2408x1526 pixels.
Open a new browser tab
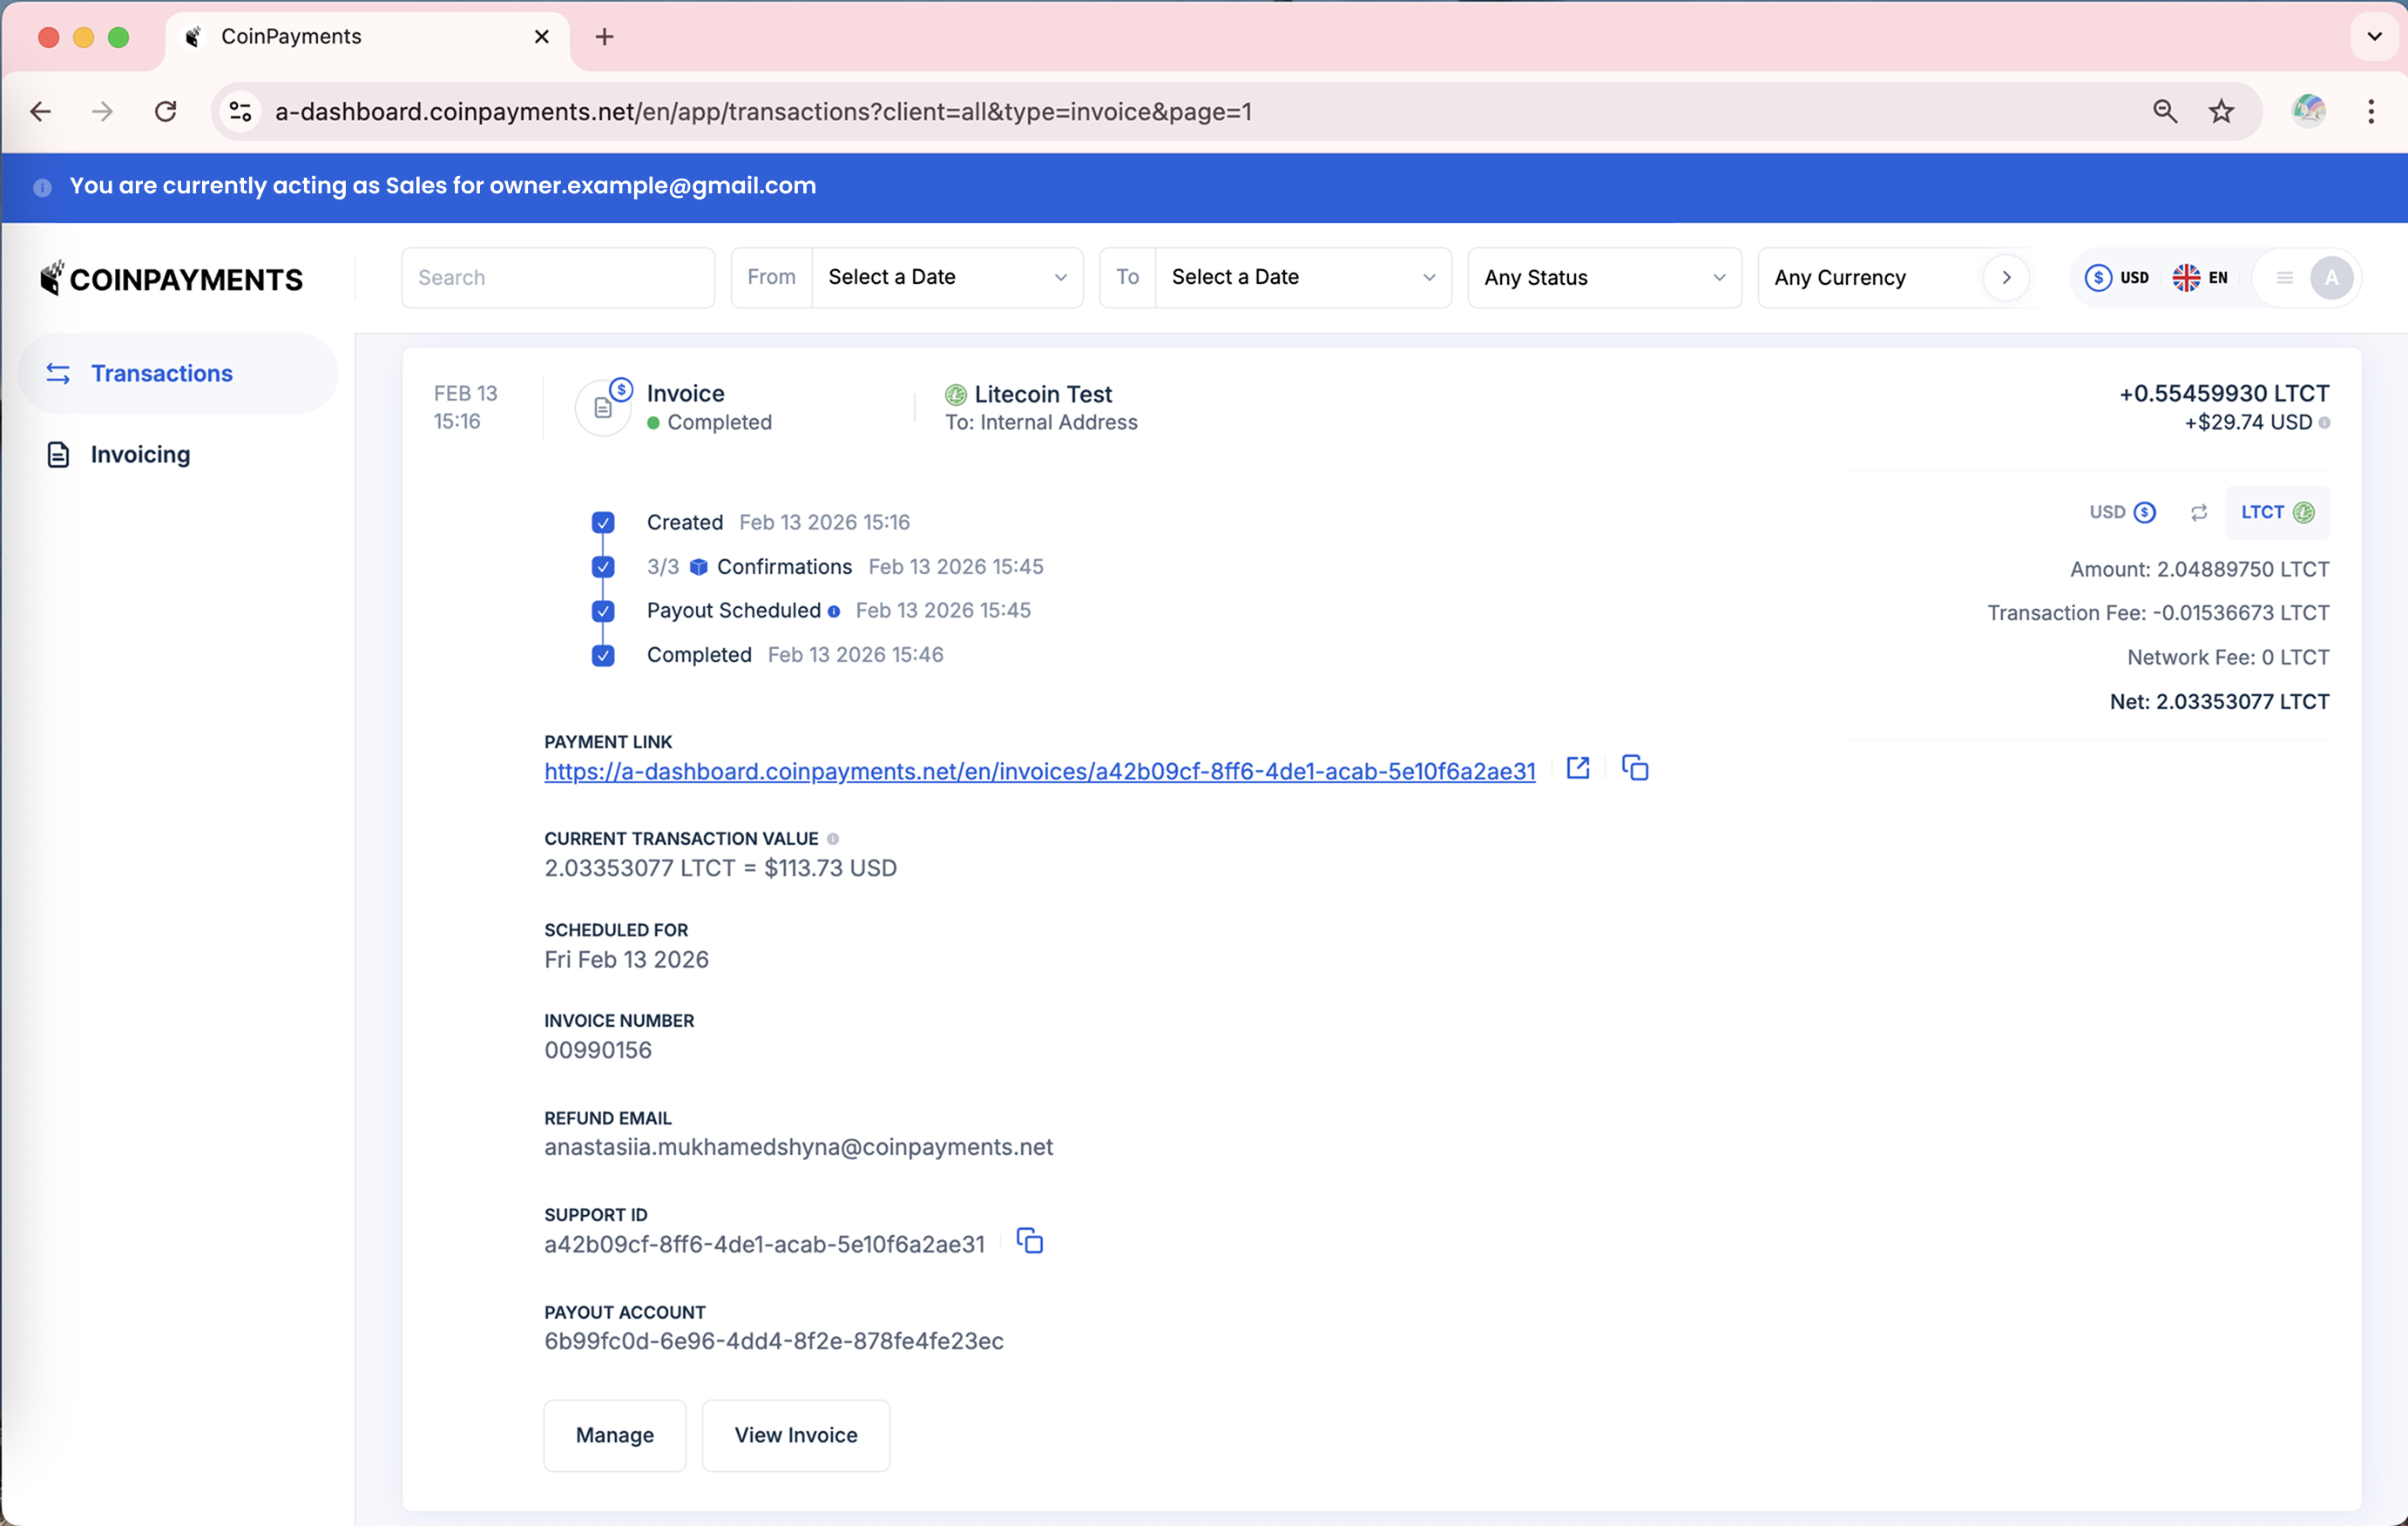[x=604, y=37]
